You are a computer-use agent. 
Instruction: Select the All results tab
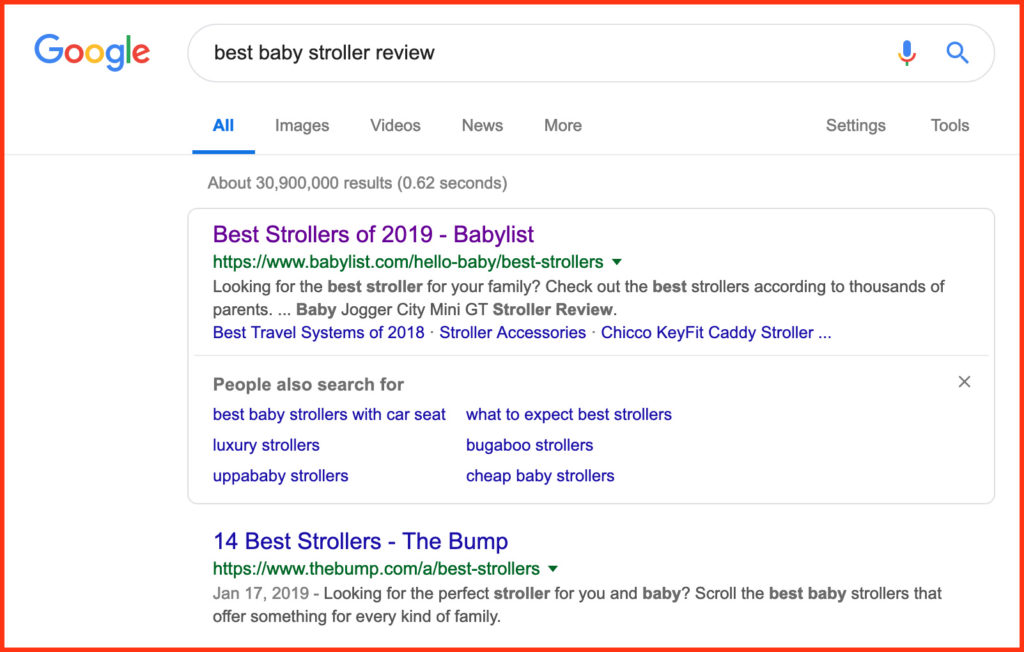pyautogui.click(x=223, y=126)
